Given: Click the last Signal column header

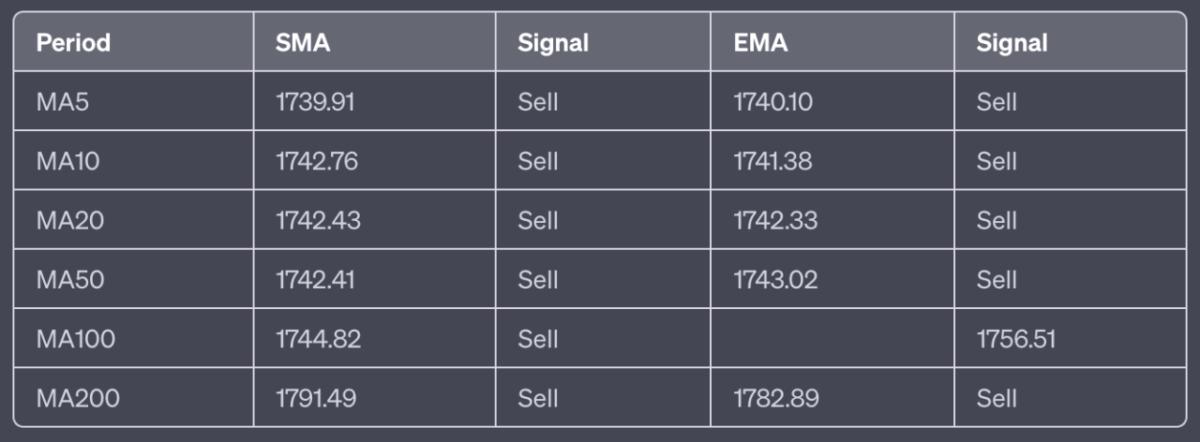Looking at the screenshot, I should [x=1012, y=43].
